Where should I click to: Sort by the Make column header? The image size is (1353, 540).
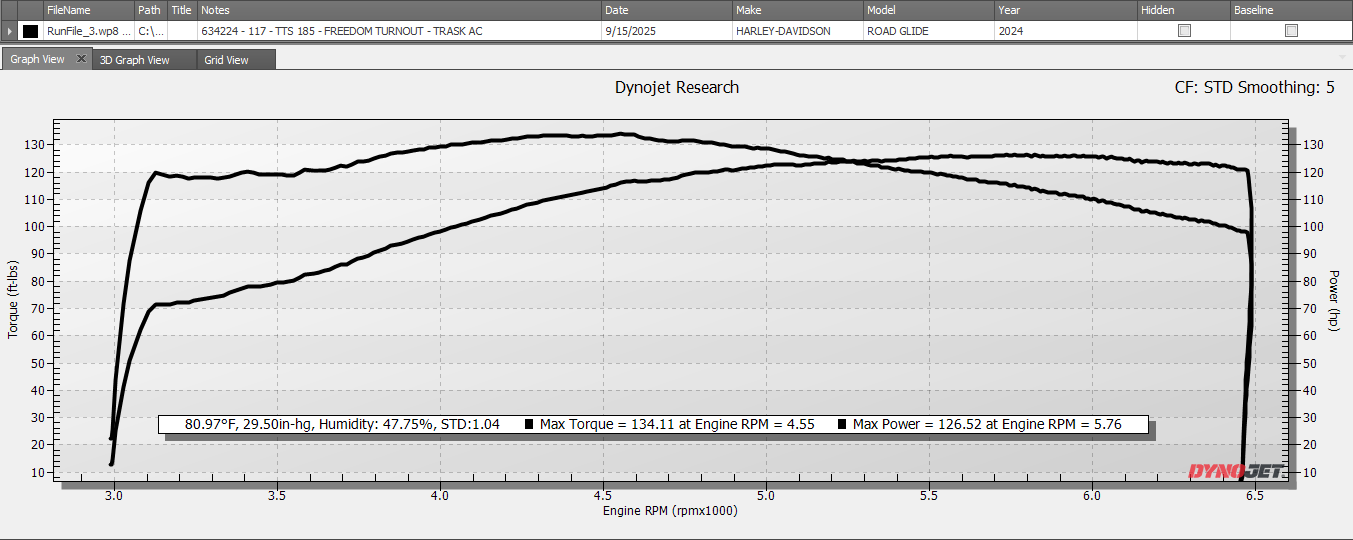(797, 10)
